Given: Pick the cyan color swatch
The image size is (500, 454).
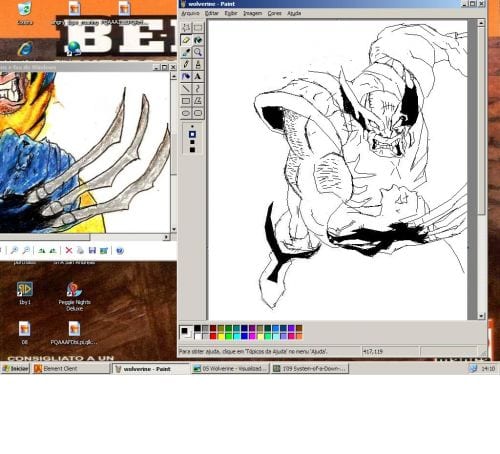Looking at the screenshot, I should pyautogui.click(x=237, y=336).
